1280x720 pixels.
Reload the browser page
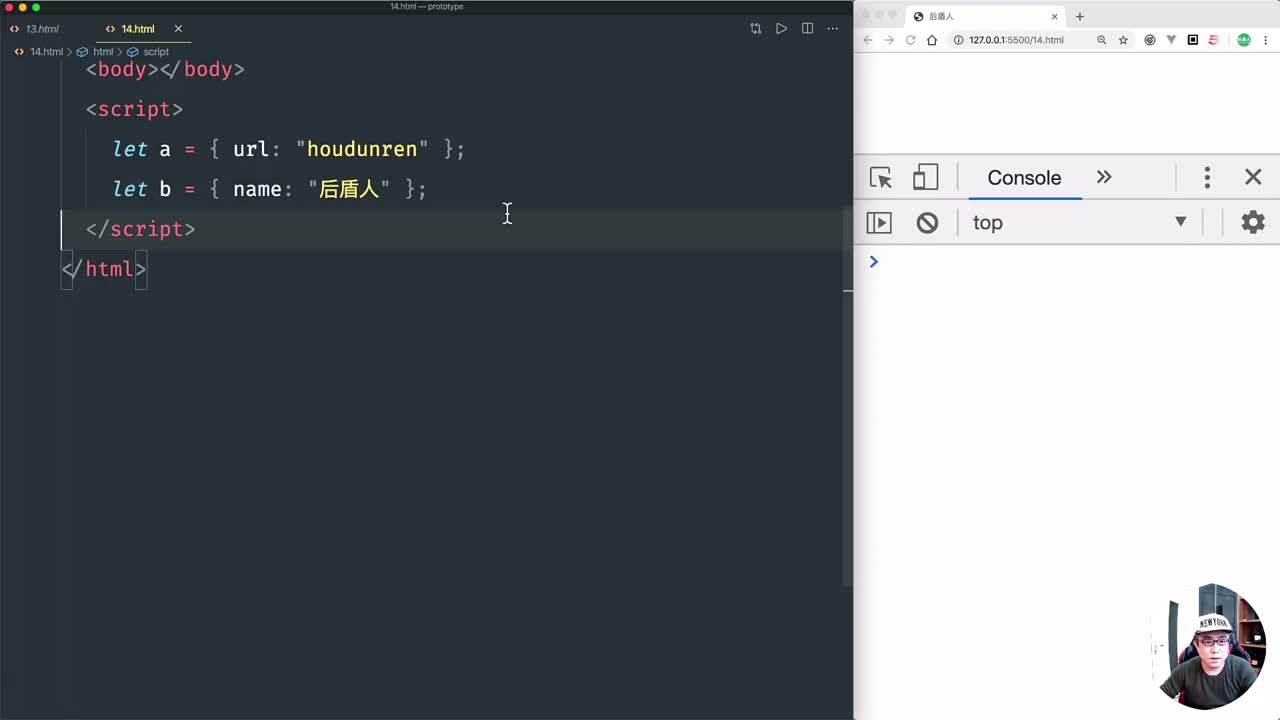[910, 40]
